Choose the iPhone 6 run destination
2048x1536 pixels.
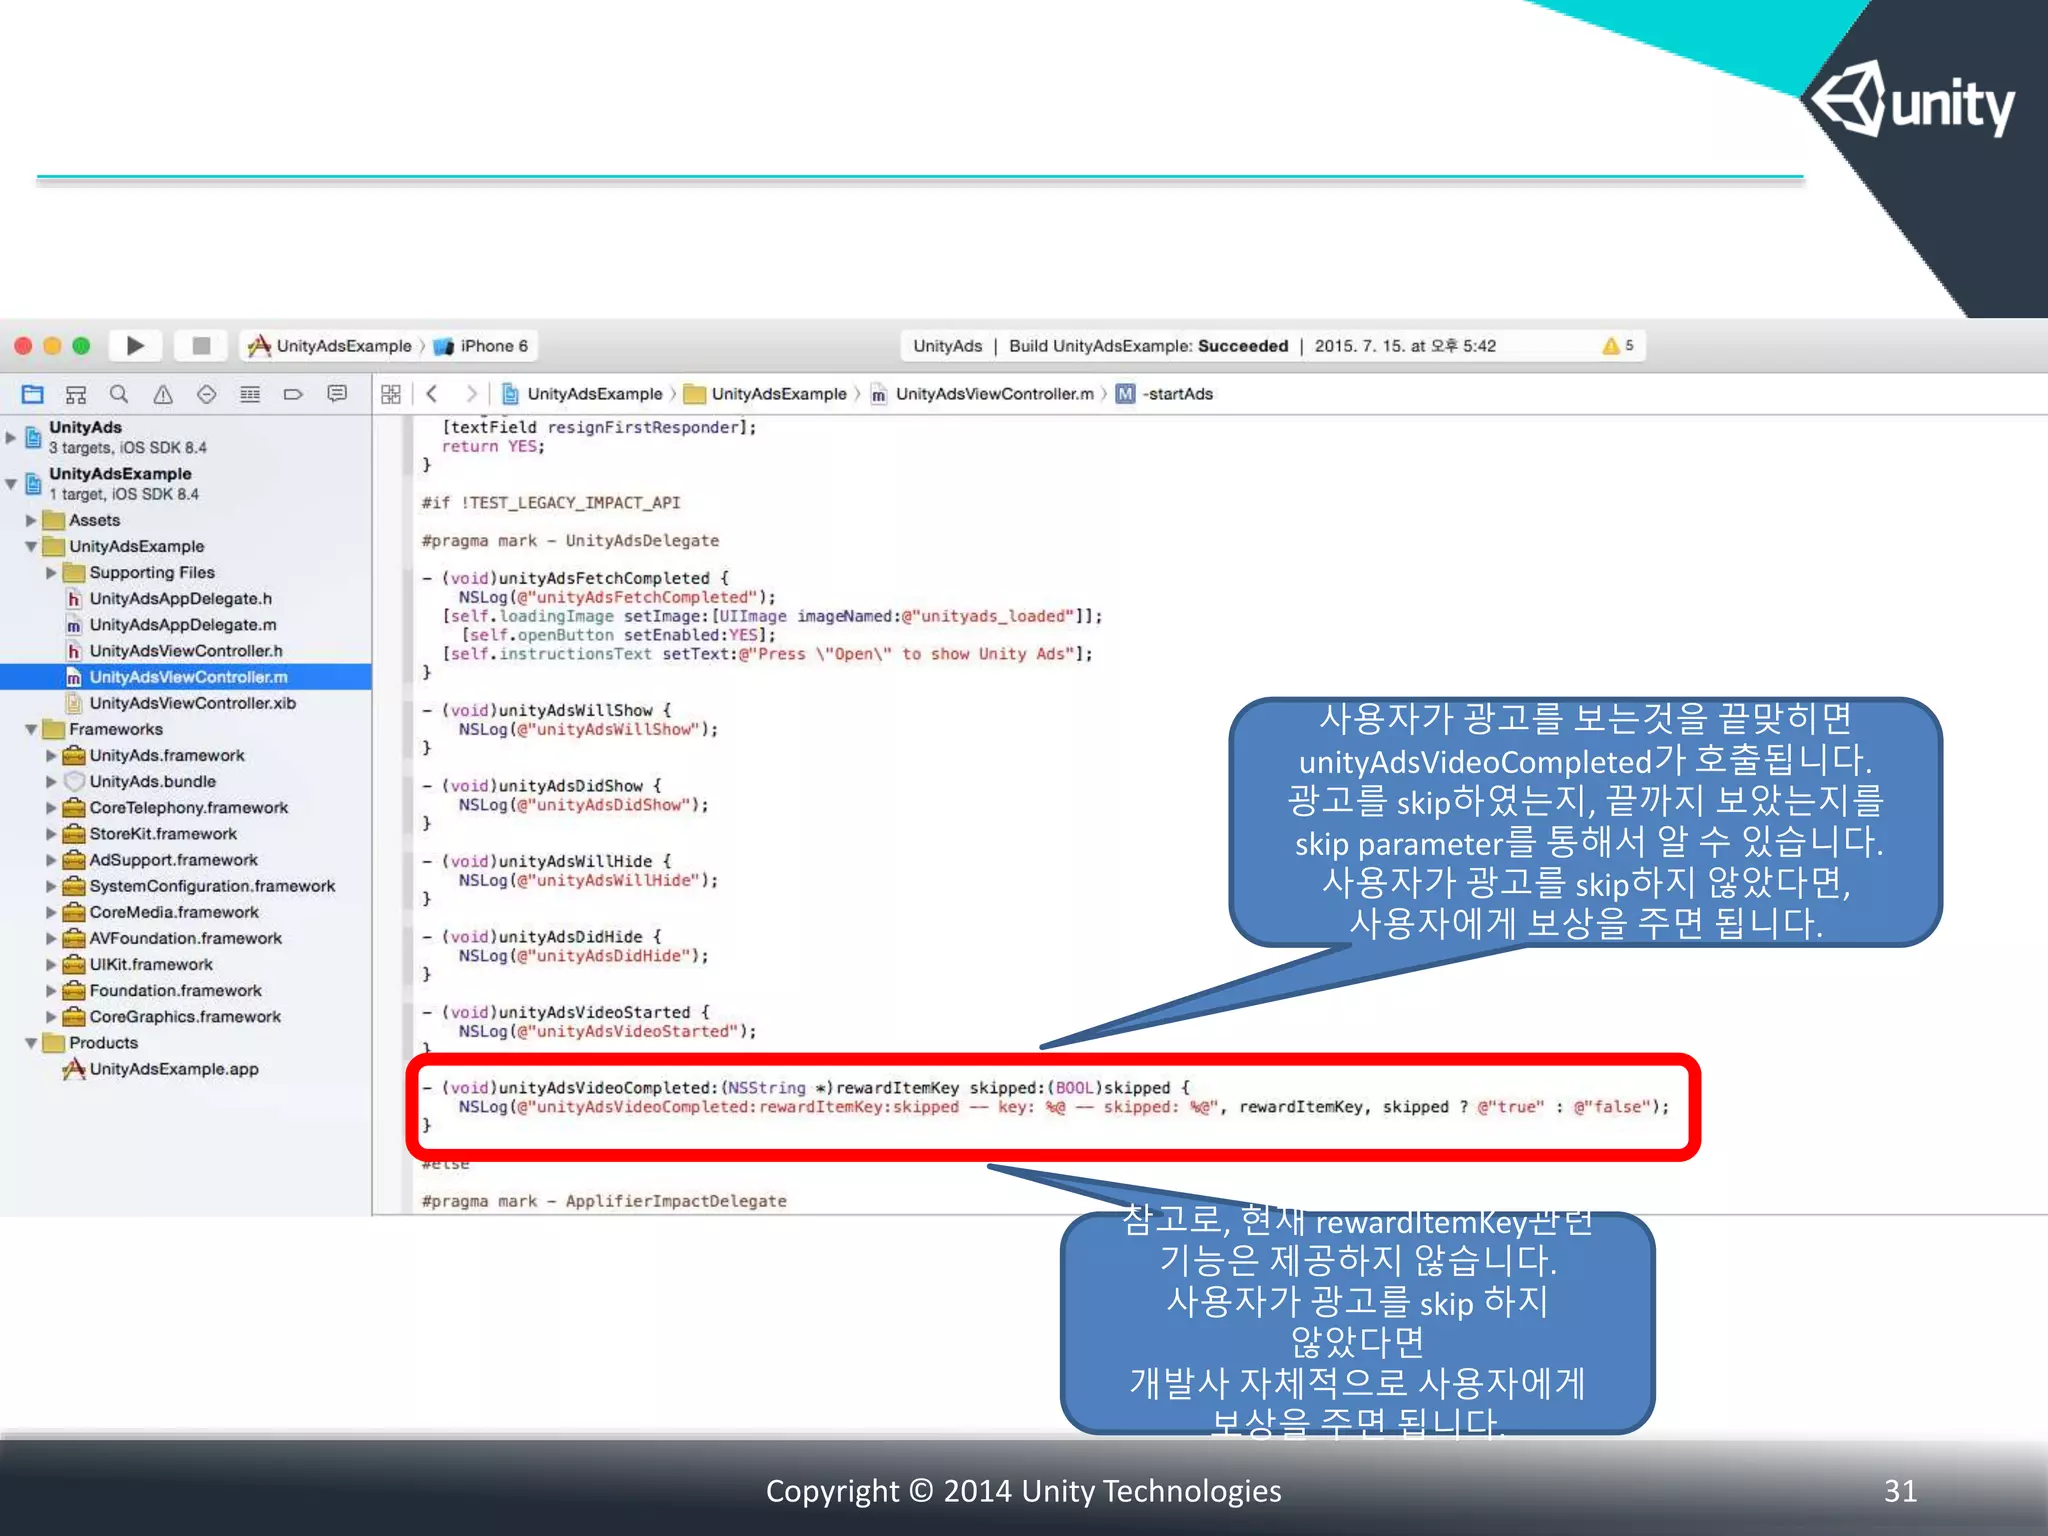[x=481, y=346]
